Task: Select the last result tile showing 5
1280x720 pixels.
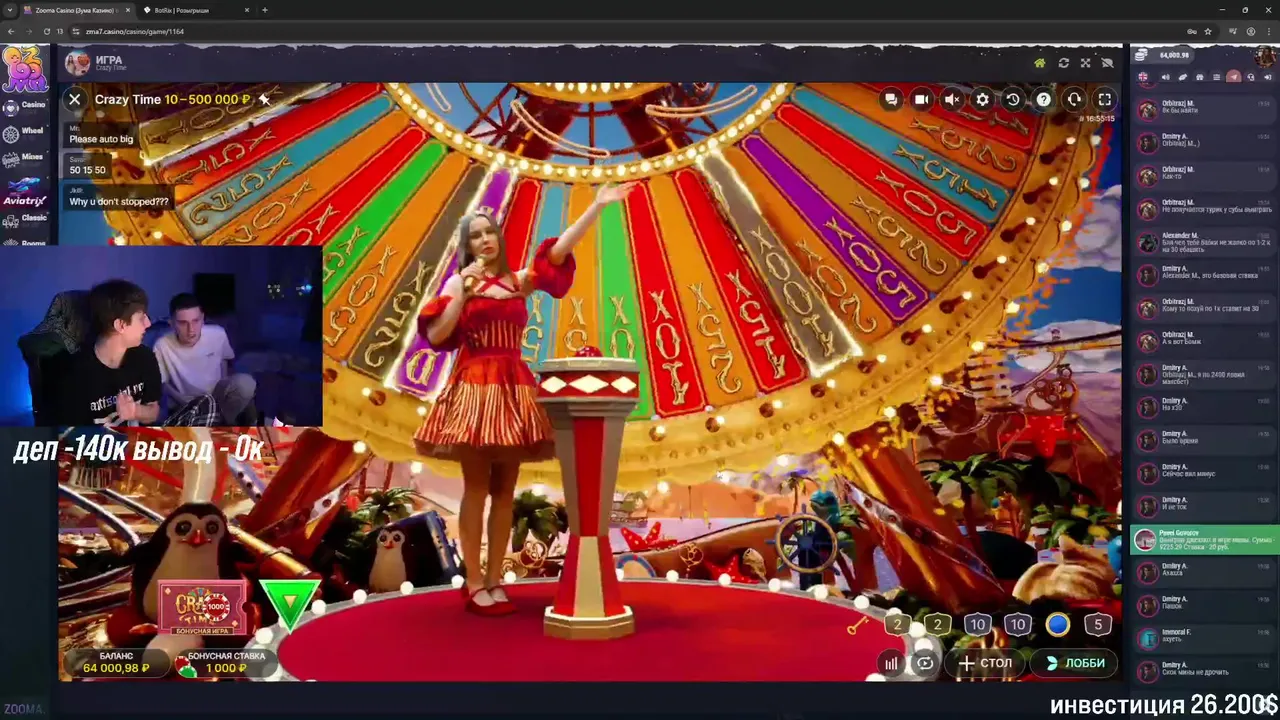Action: (1097, 625)
